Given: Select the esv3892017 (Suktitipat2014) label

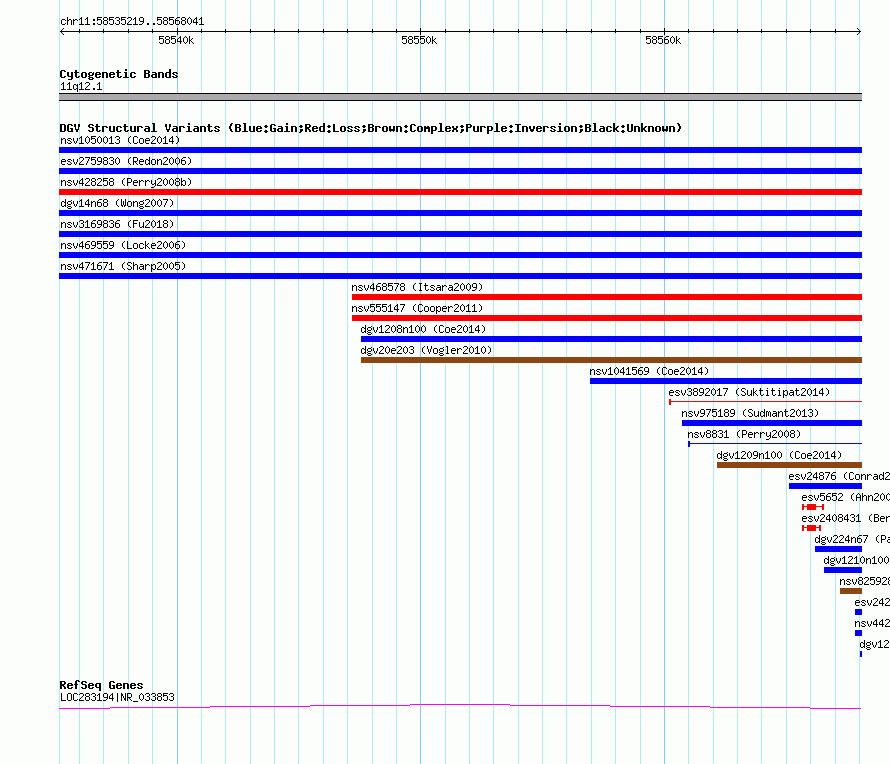Looking at the screenshot, I should [749, 392].
